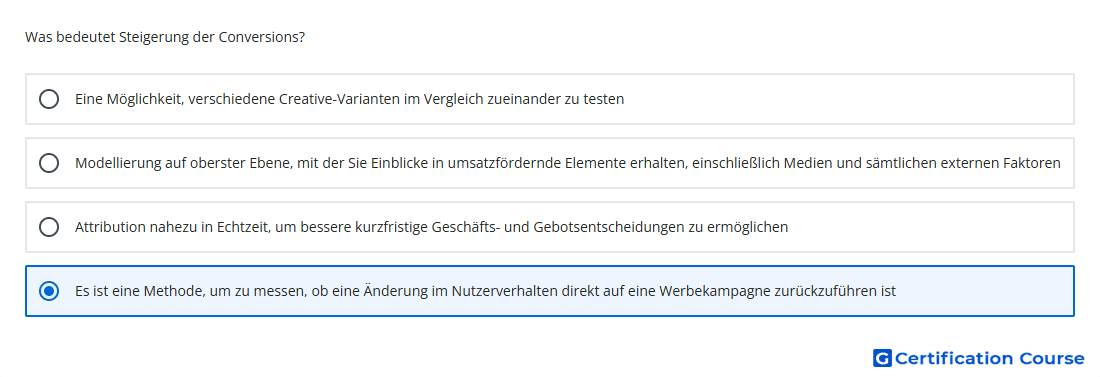Click the answer text Attribution nahezu in Echtzeit
This screenshot has width=1100, height=377.
click(431, 227)
